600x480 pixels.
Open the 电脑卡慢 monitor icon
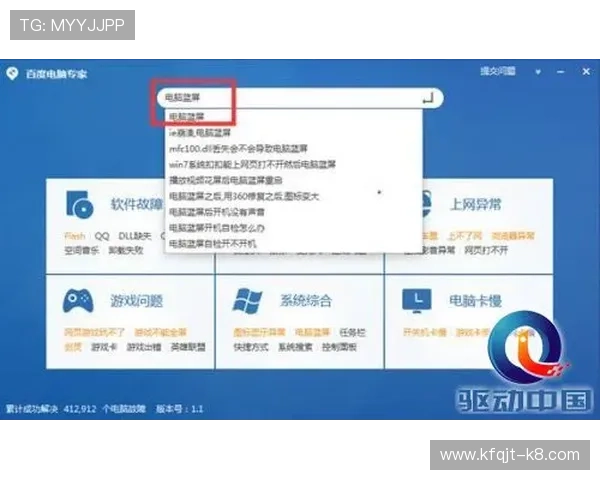click(417, 301)
